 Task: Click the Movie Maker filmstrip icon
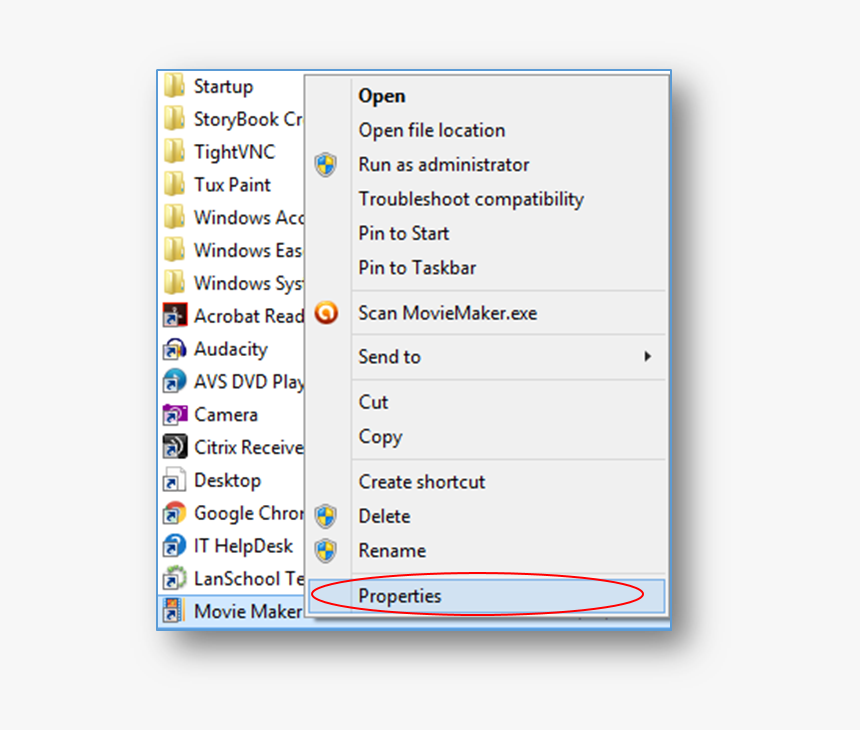(x=173, y=610)
